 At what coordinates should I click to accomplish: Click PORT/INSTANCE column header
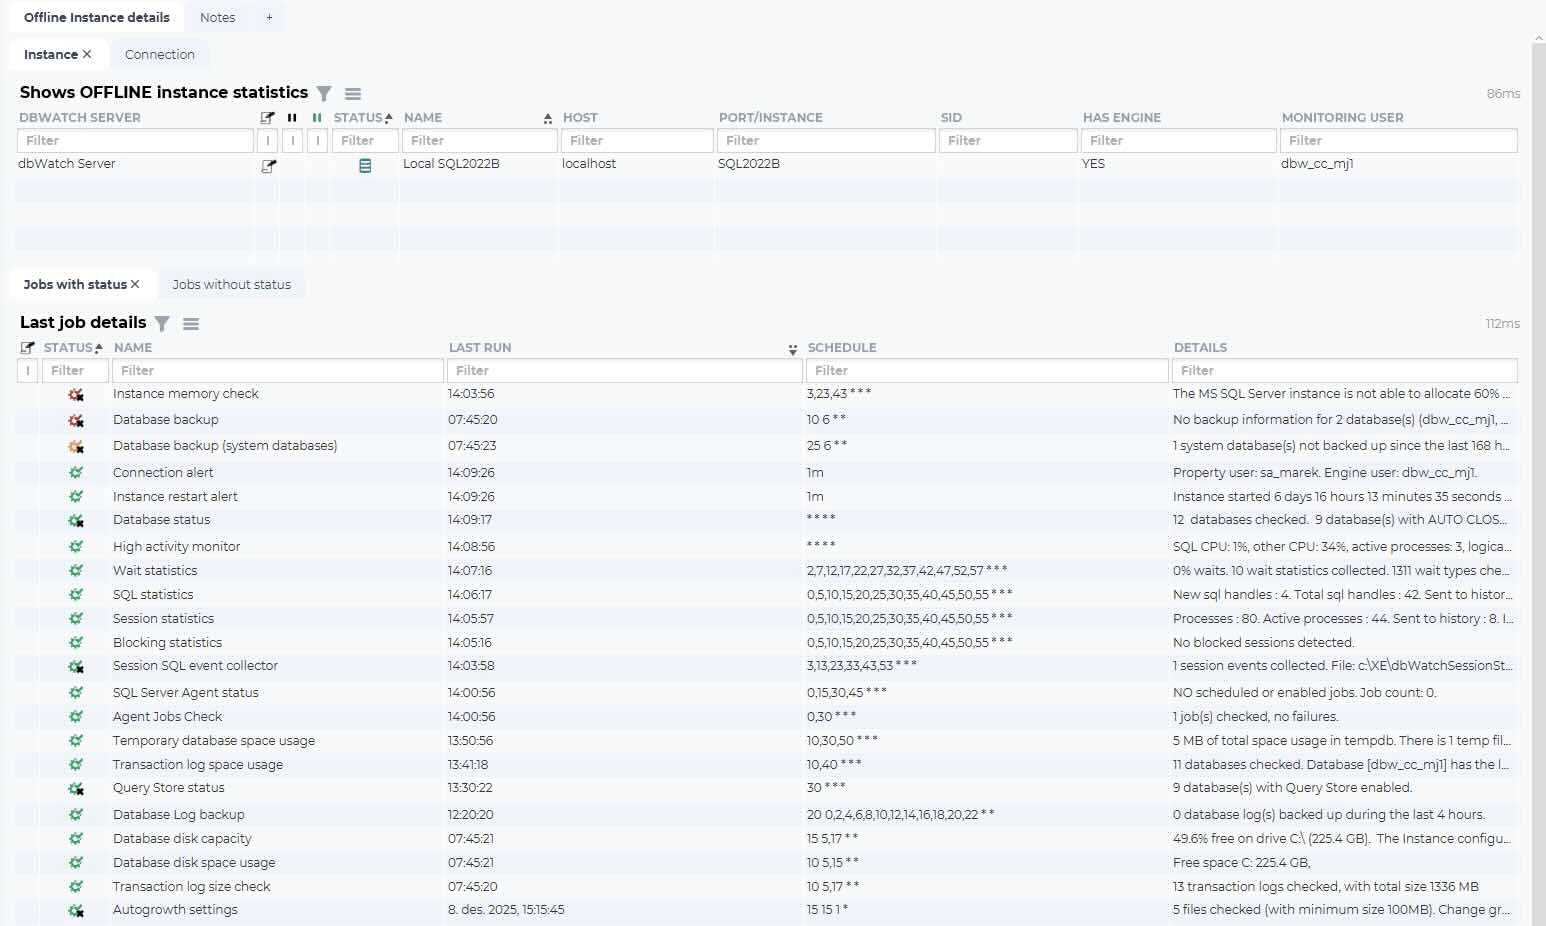[771, 117]
